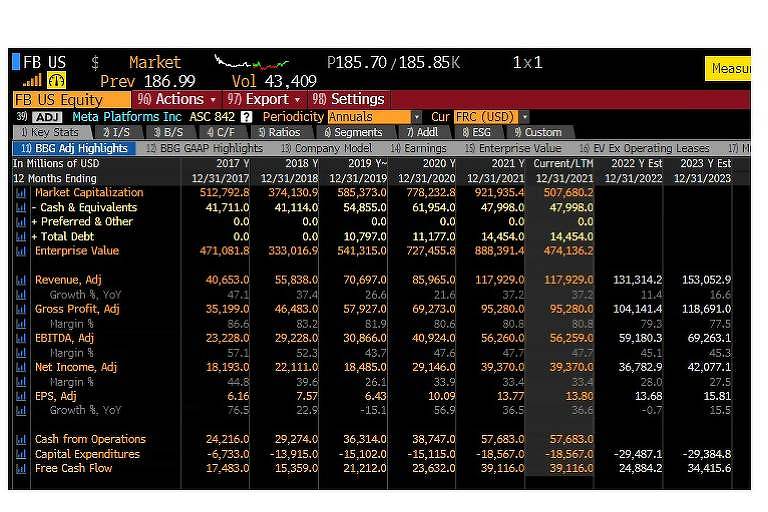This screenshot has height=512, width=768.
Task: Click the intraday price sparkline chart
Action: coord(251,62)
